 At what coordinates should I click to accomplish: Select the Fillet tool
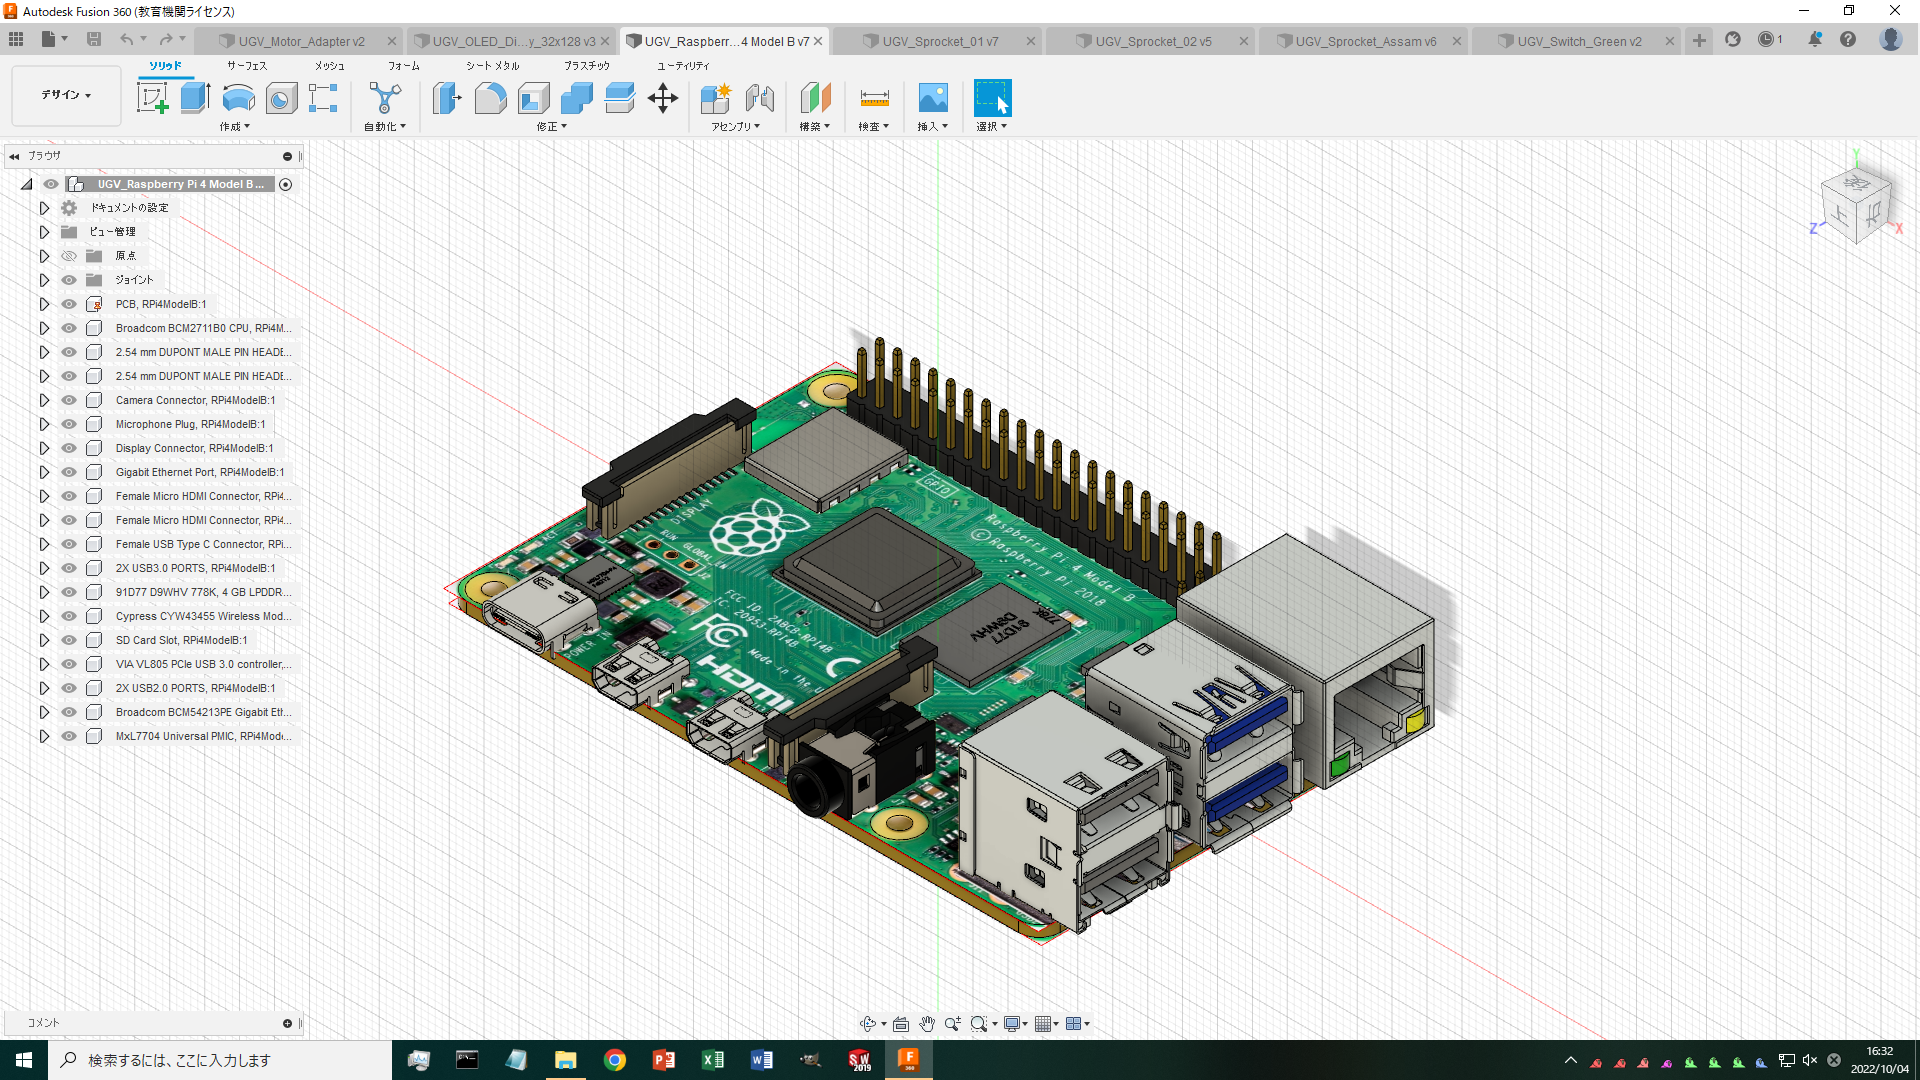click(x=490, y=98)
